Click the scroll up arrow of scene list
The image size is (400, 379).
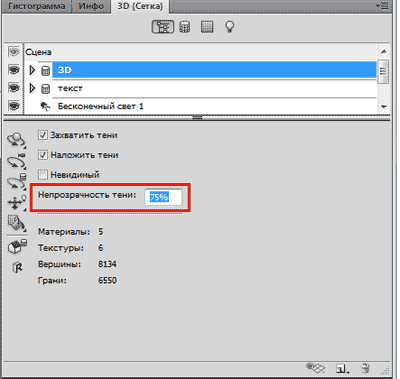click(384, 52)
